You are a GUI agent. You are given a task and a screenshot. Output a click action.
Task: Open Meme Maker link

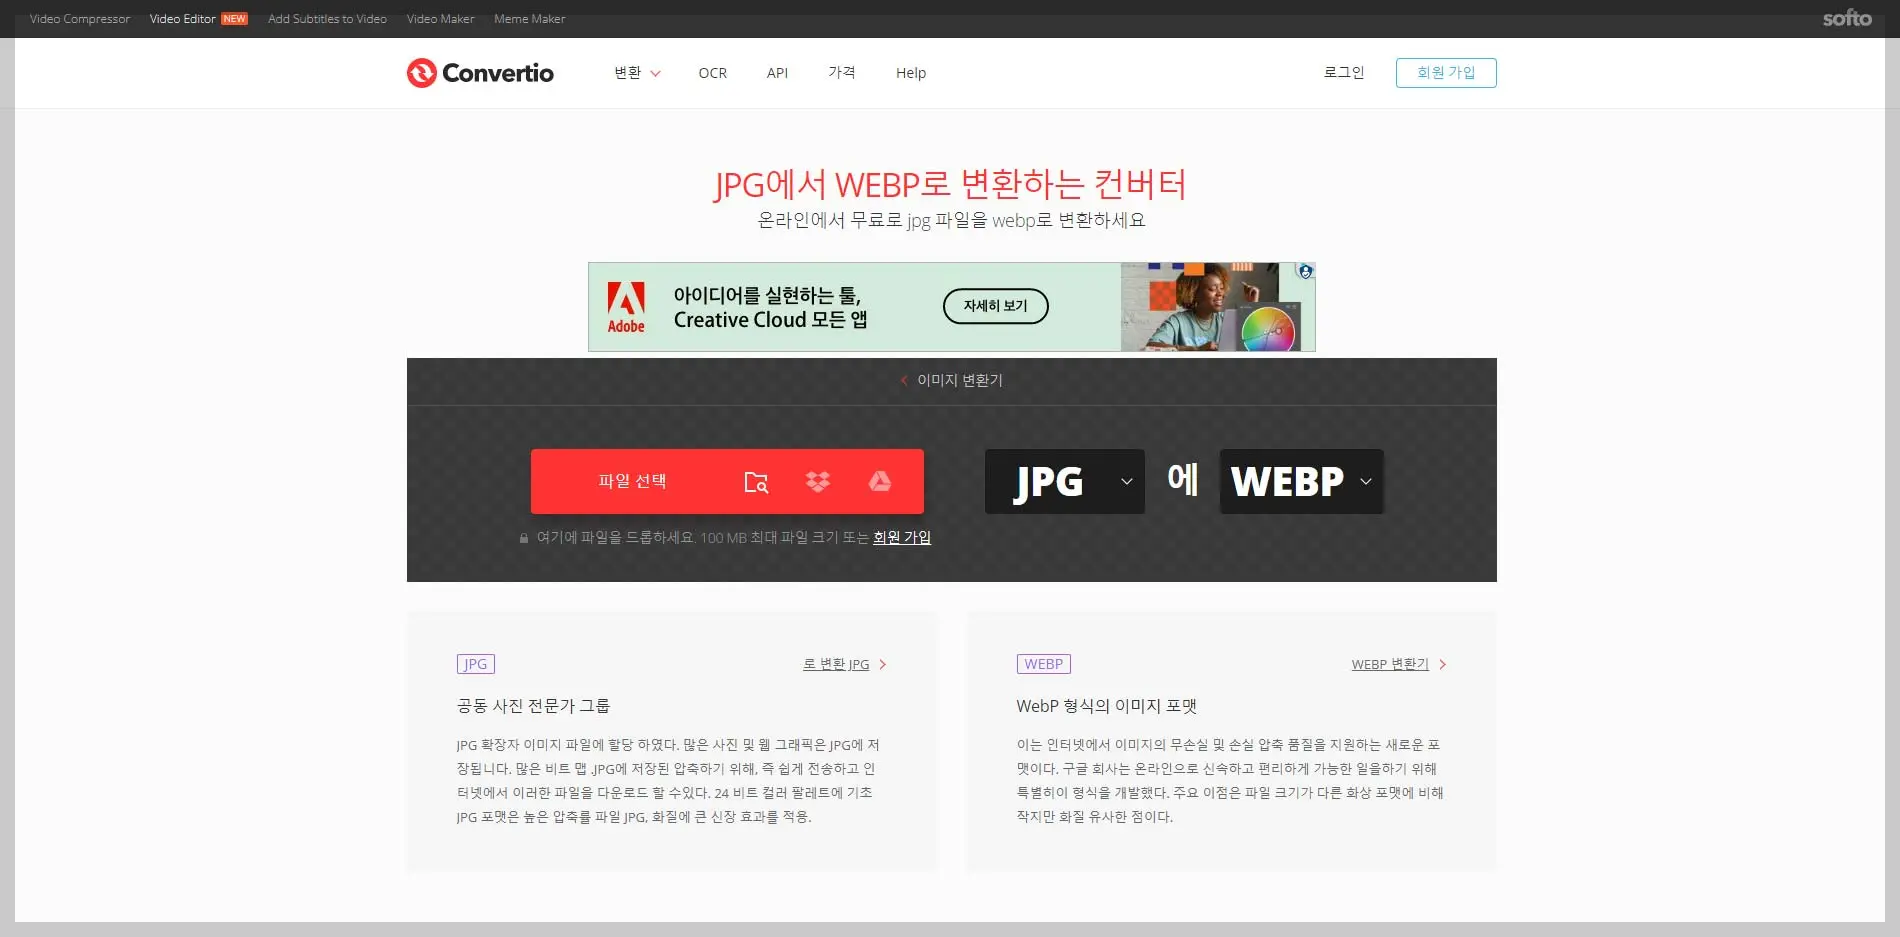click(529, 19)
